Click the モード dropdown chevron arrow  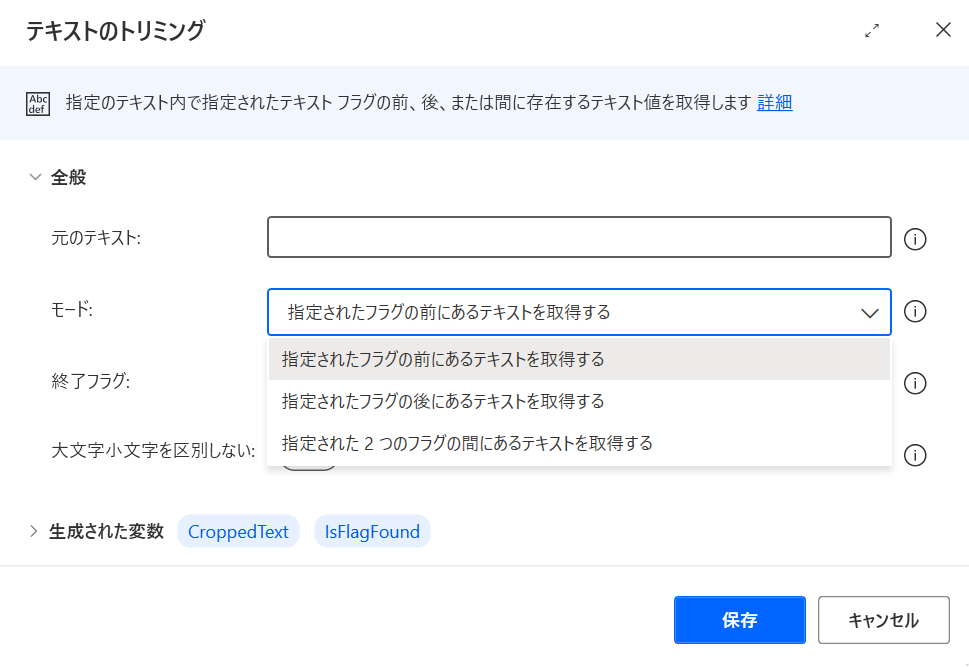(x=870, y=313)
